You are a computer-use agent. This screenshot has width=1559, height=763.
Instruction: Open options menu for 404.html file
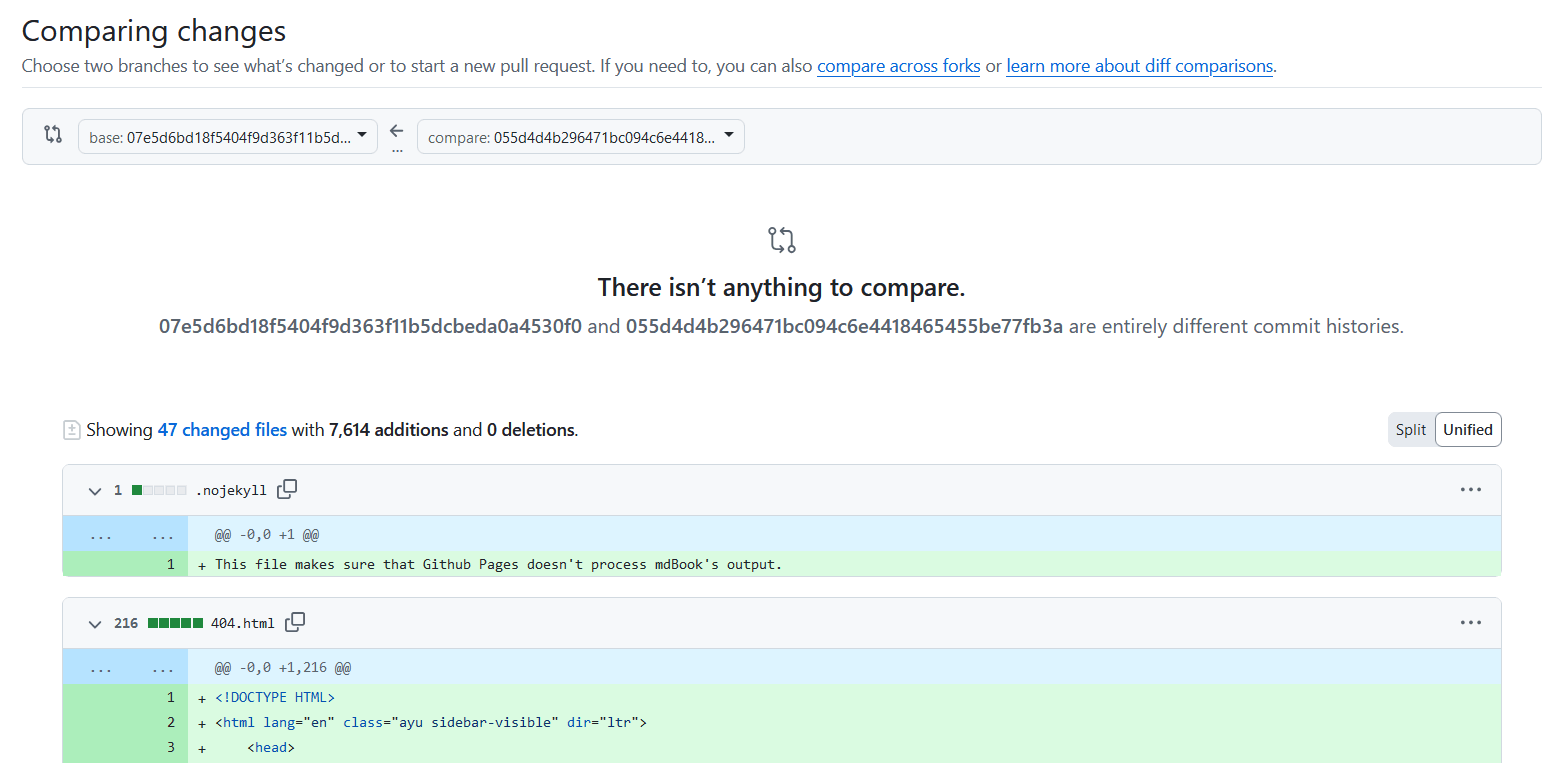pyautogui.click(x=1469, y=623)
